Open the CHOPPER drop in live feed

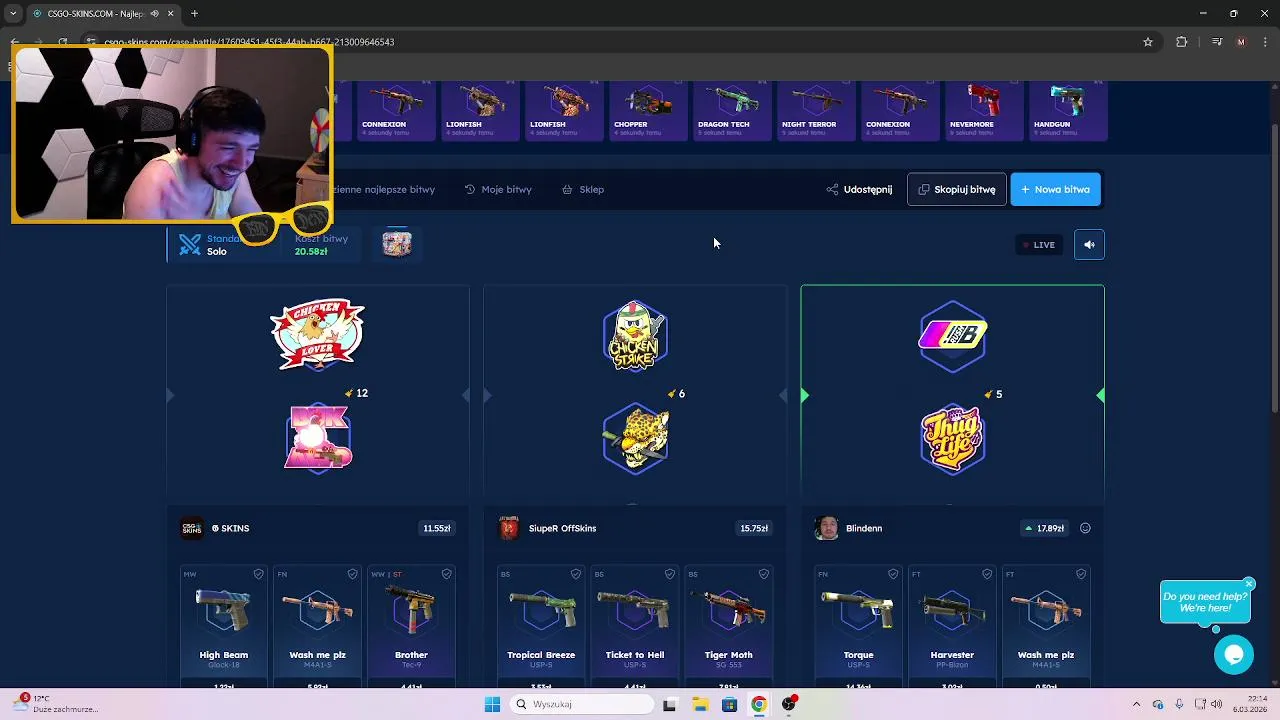coord(647,111)
